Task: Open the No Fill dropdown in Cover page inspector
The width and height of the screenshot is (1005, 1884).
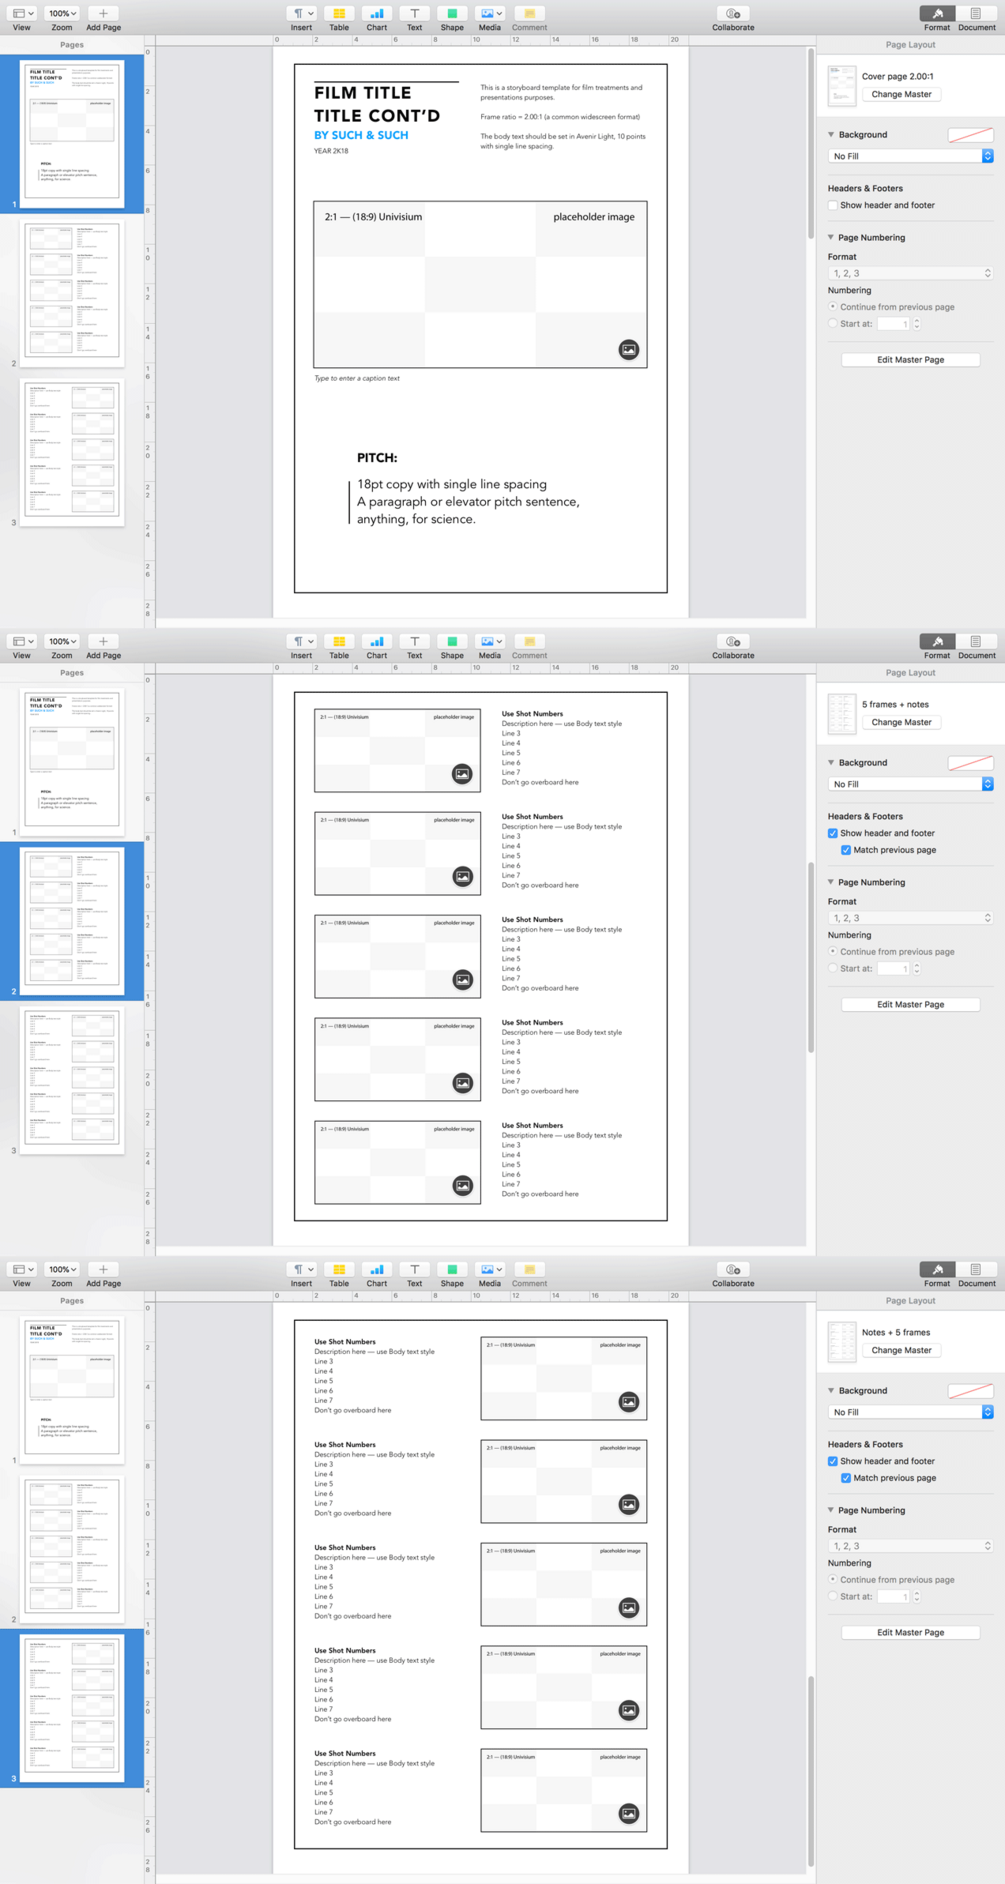Action: (x=910, y=156)
